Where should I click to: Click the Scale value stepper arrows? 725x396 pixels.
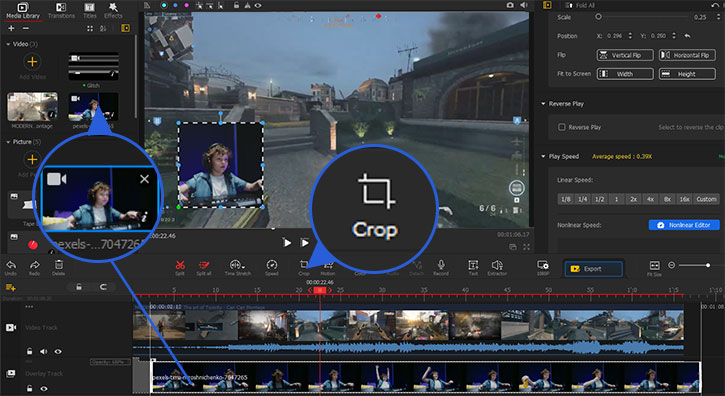719,17
